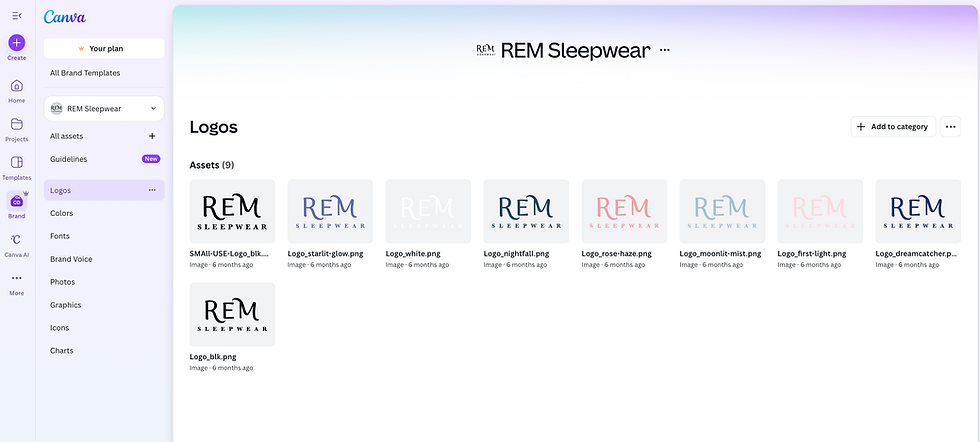Click the Logos page heading

214,128
